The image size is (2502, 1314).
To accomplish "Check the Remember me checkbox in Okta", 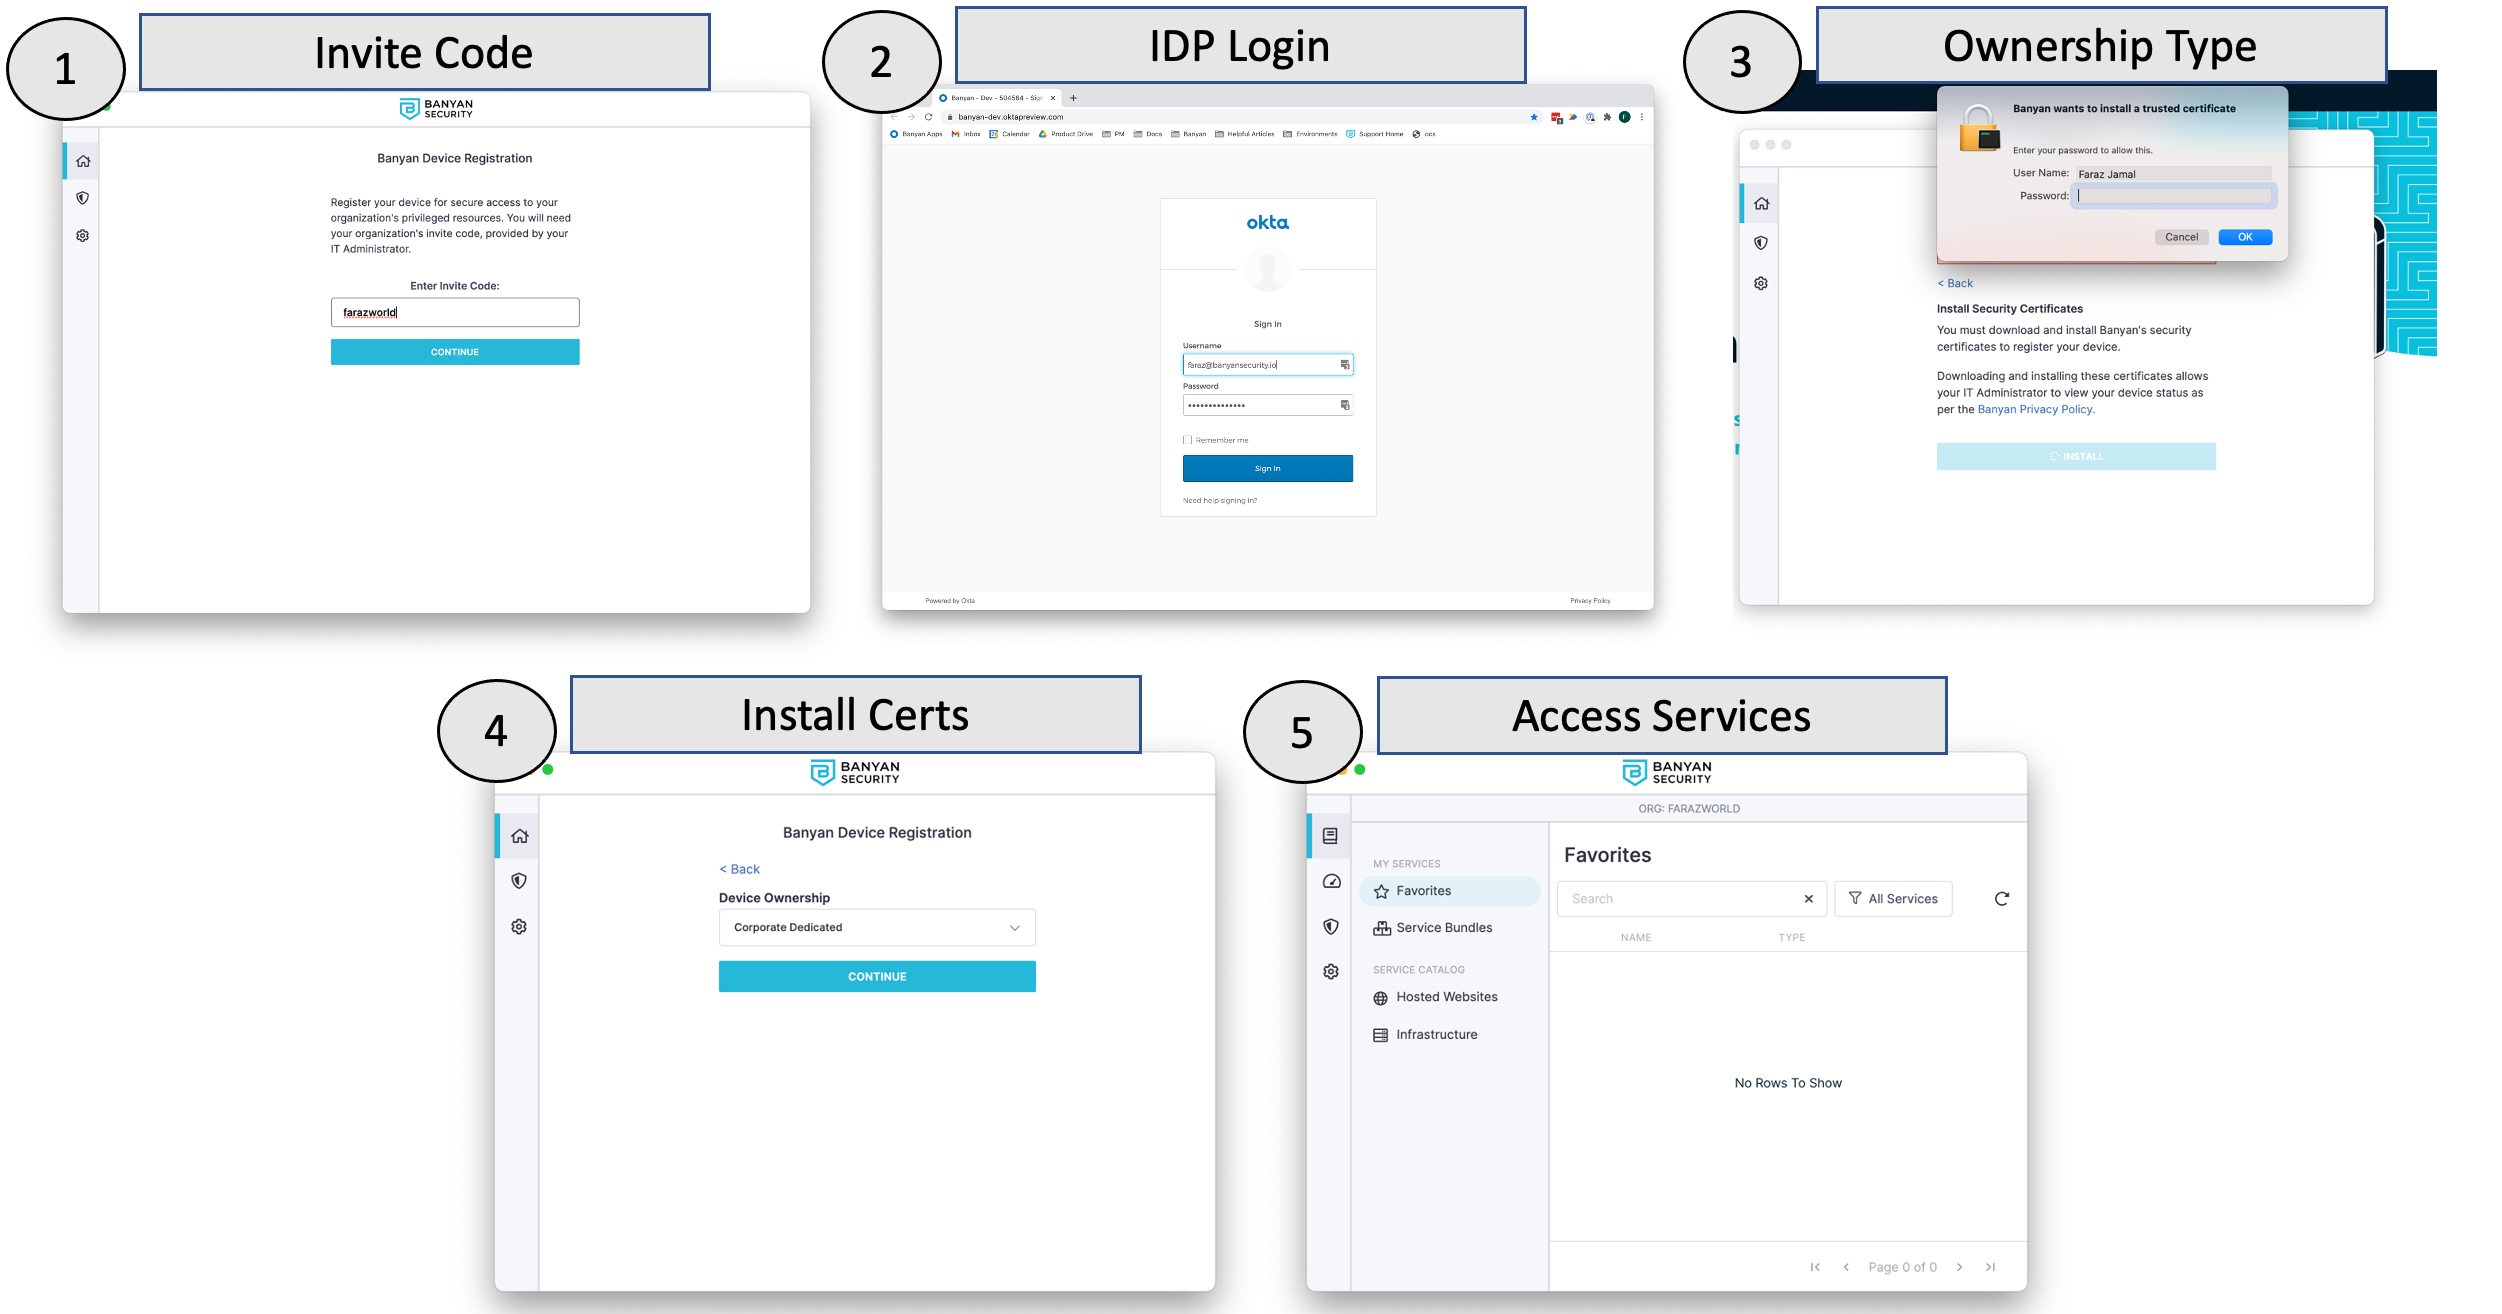I will [x=1188, y=440].
